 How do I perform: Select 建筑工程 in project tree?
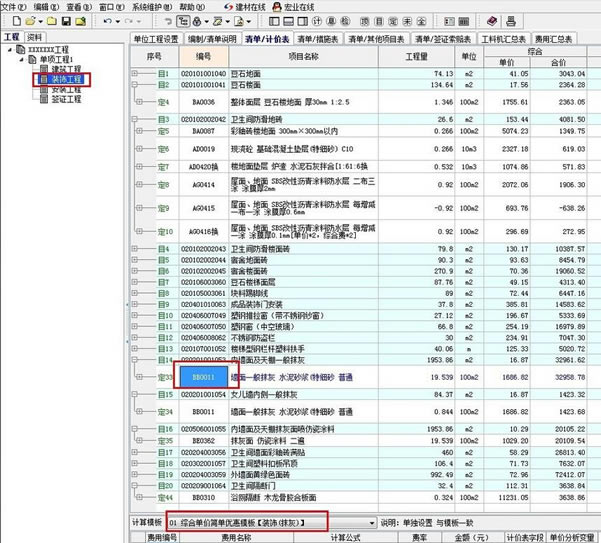pos(66,69)
